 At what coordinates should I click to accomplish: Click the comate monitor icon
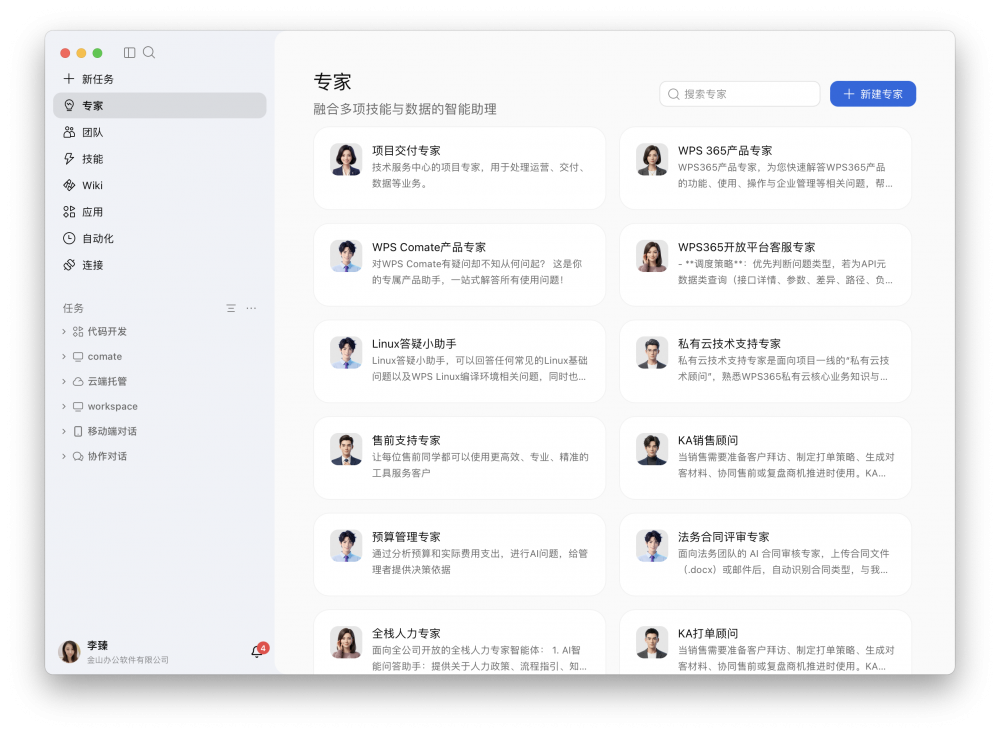pyautogui.click(x=78, y=356)
